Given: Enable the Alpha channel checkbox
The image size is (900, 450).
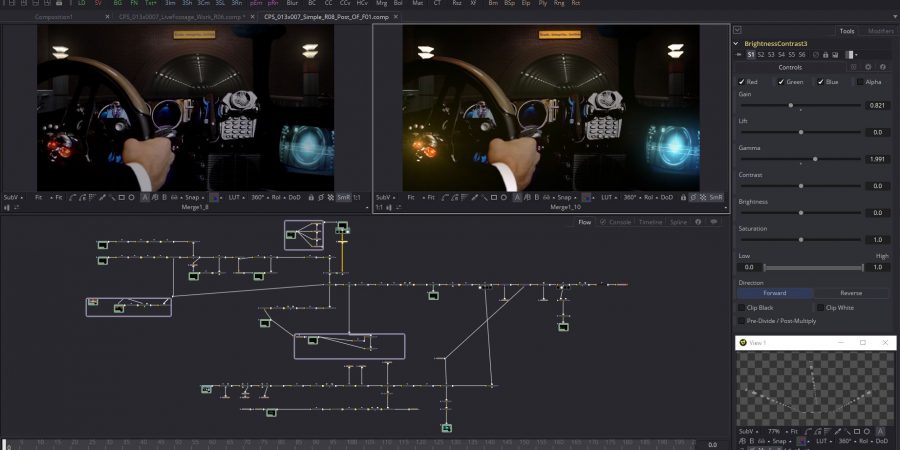Looking at the screenshot, I should tap(859, 81).
